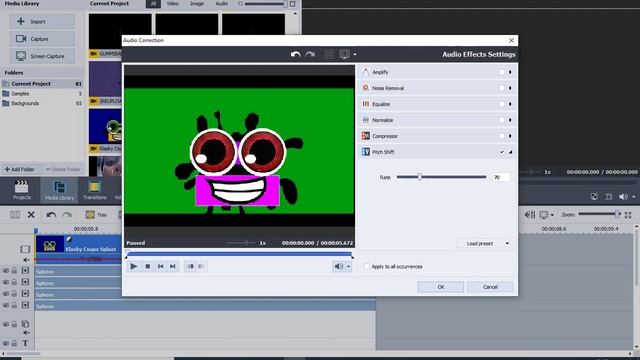Cancel the Audio Correction dialog
Screen dimensions: 640x360
click(490, 287)
